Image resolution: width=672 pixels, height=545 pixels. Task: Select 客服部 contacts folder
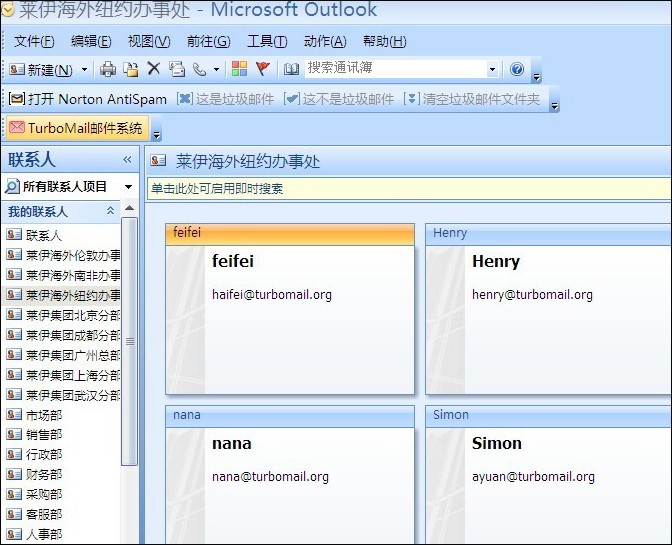[34, 514]
